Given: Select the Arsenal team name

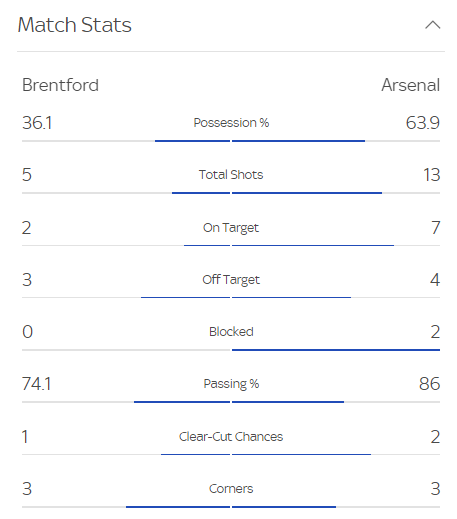Looking at the screenshot, I should point(411,85).
